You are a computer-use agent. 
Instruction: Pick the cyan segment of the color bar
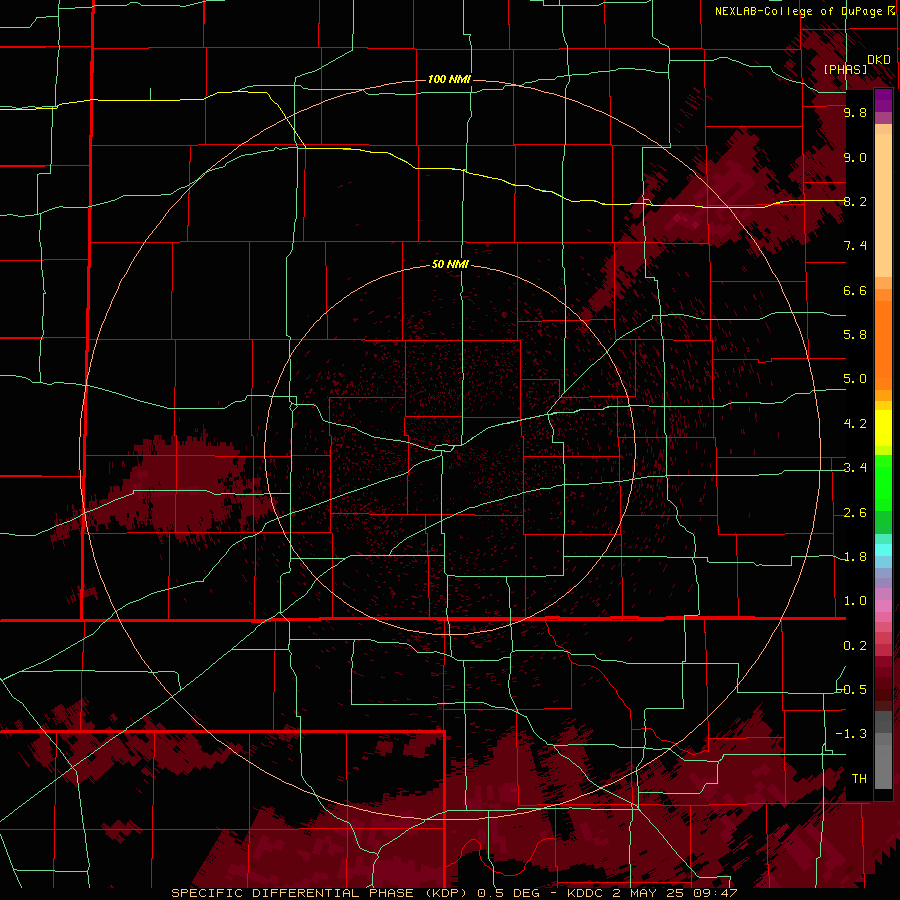[883, 550]
